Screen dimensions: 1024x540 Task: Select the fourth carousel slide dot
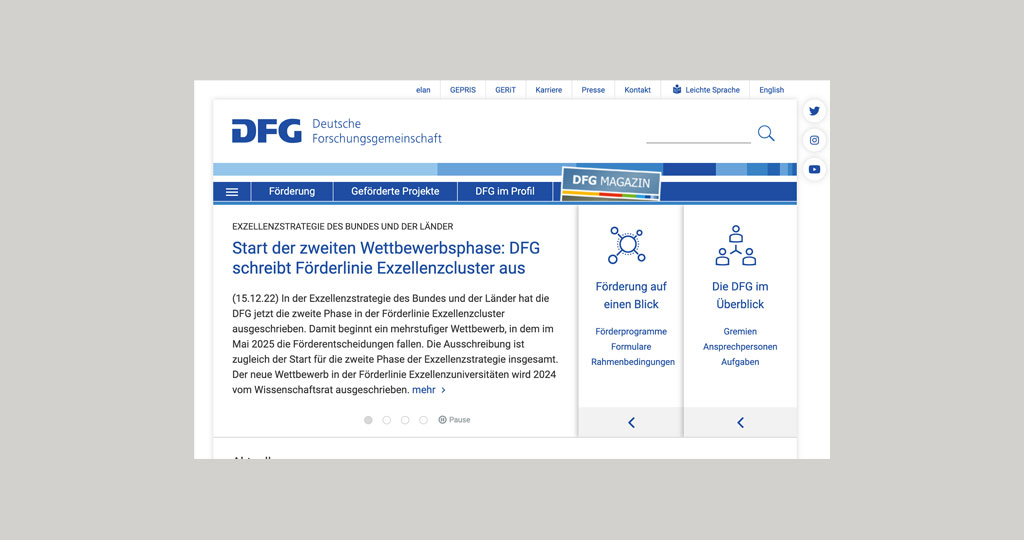click(423, 420)
